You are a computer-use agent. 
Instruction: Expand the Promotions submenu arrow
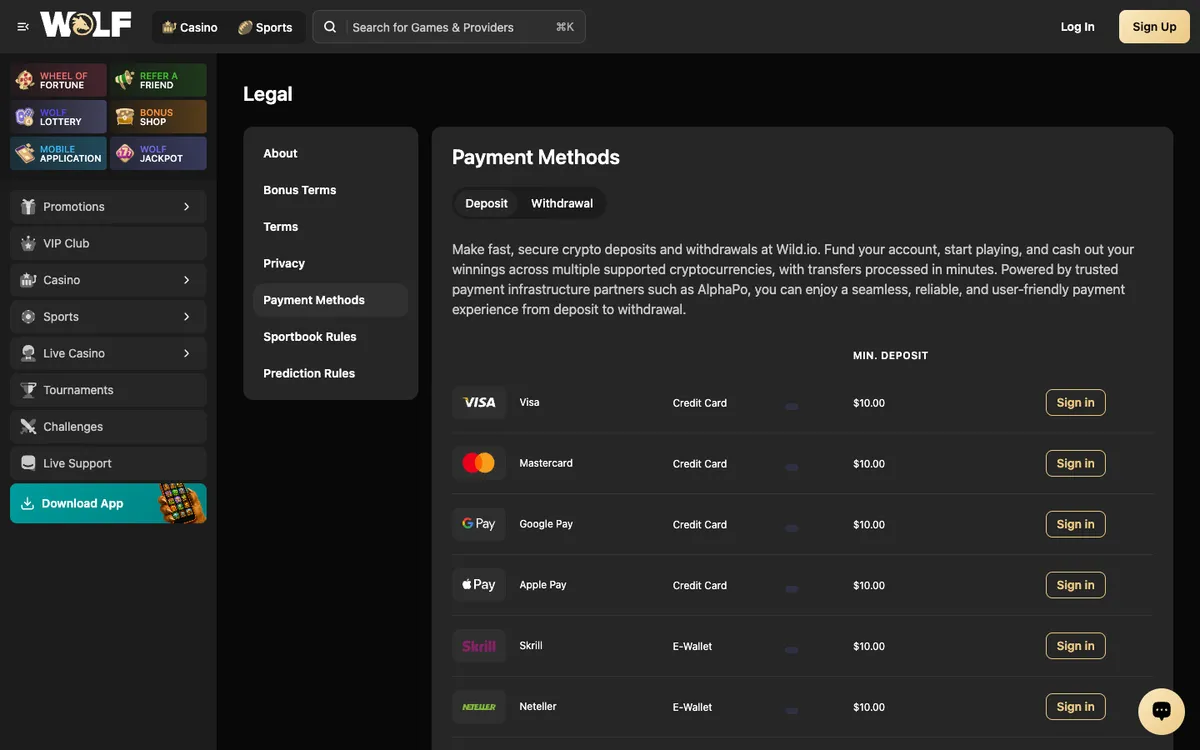coord(186,207)
